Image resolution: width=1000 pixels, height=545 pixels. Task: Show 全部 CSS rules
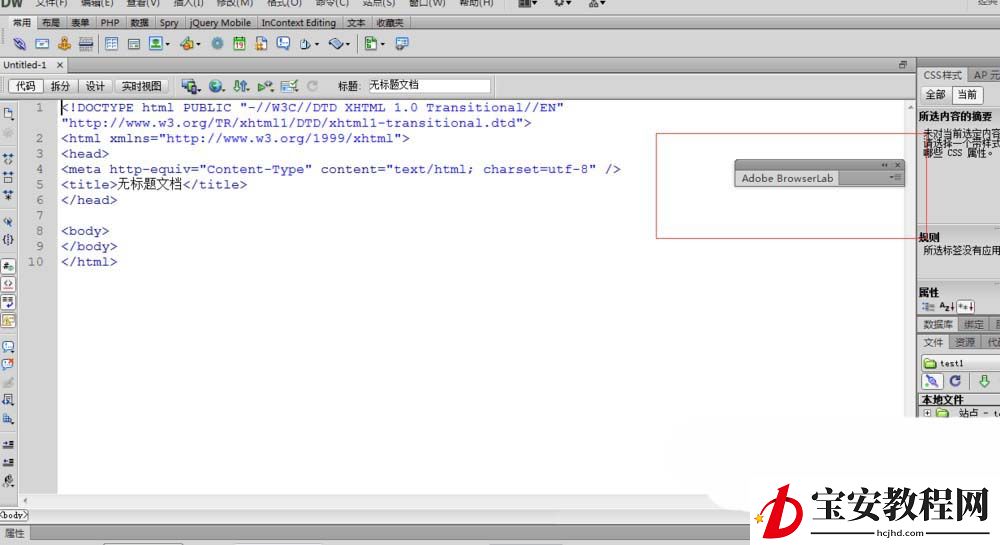(x=936, y=94)
